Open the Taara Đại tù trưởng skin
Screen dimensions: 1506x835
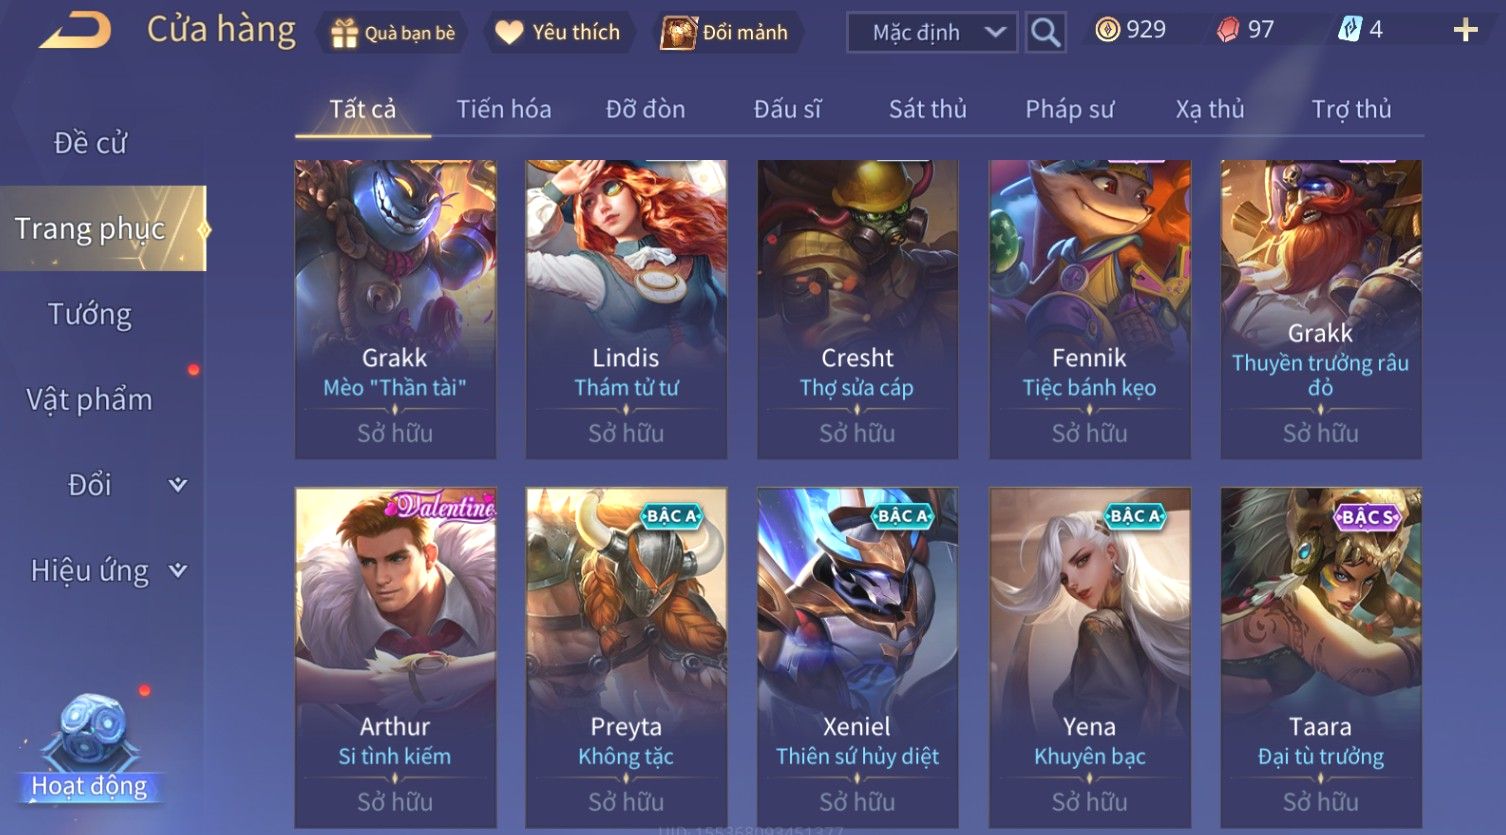1321,657
